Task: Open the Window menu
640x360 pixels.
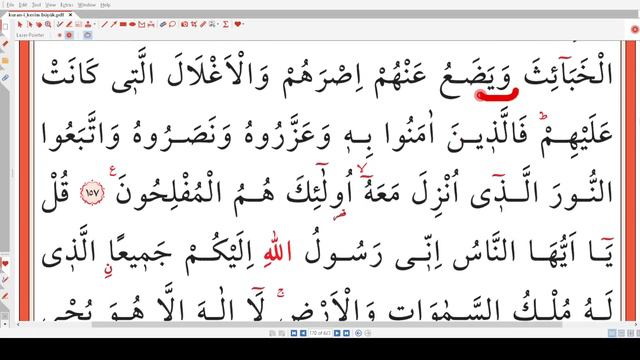Action: coord(87,5)
